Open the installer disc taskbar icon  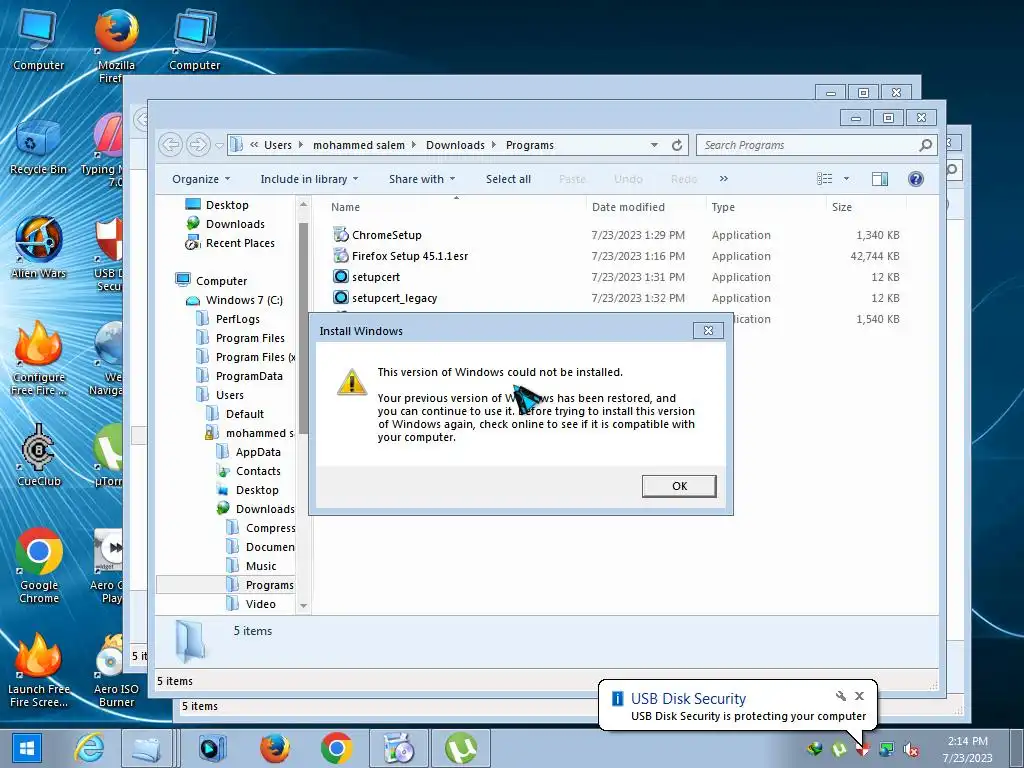(x=399, y=748)
